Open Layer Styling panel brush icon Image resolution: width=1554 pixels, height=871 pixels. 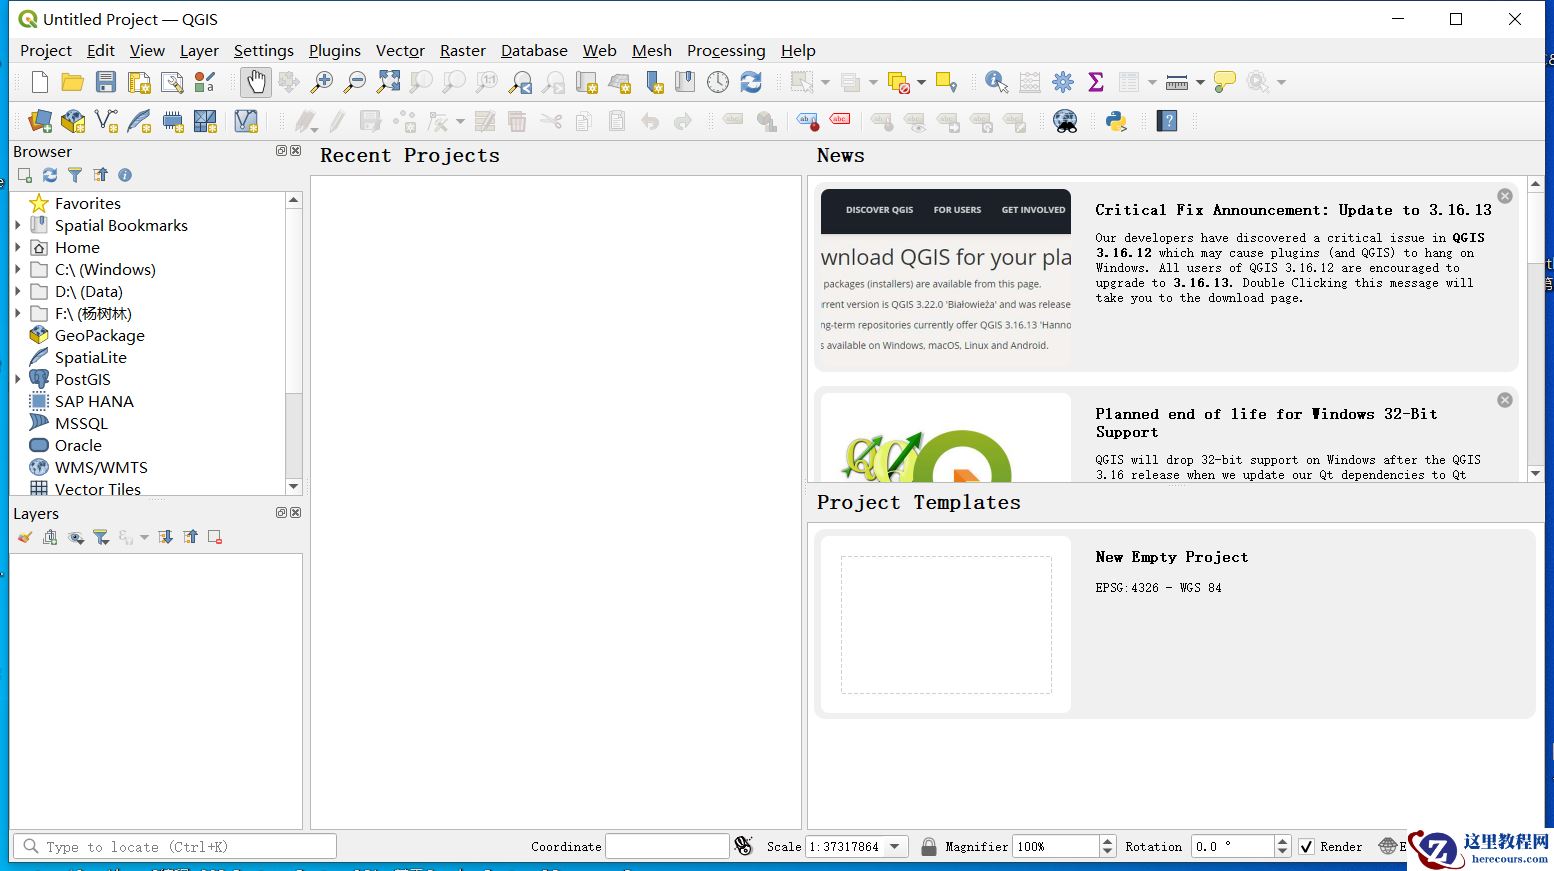tap(25, 537)
